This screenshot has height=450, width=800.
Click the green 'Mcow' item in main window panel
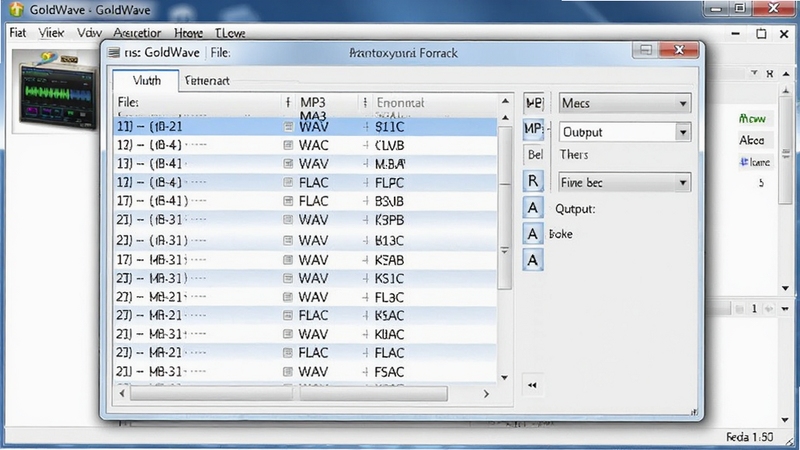[x=753, y=118]
